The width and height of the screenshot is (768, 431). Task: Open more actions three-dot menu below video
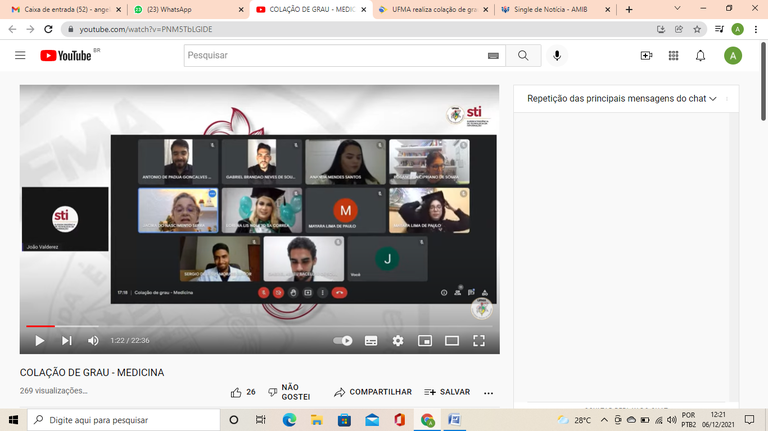(488, 392)
